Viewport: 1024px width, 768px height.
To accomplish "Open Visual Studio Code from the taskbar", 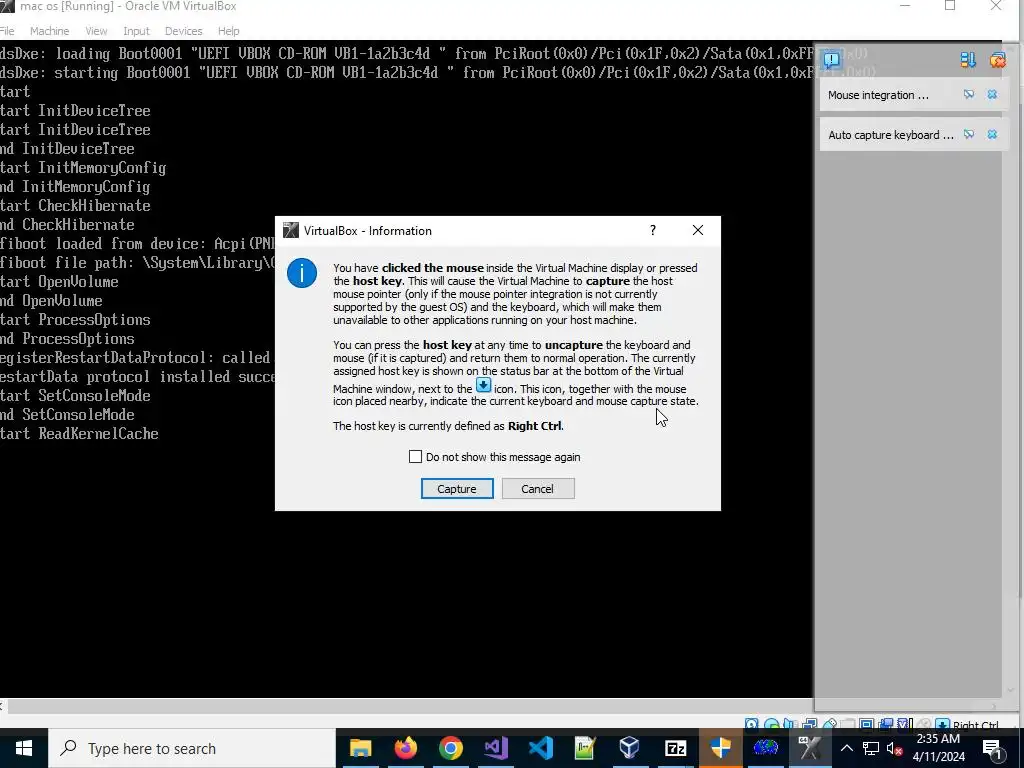I will (541, 748).
